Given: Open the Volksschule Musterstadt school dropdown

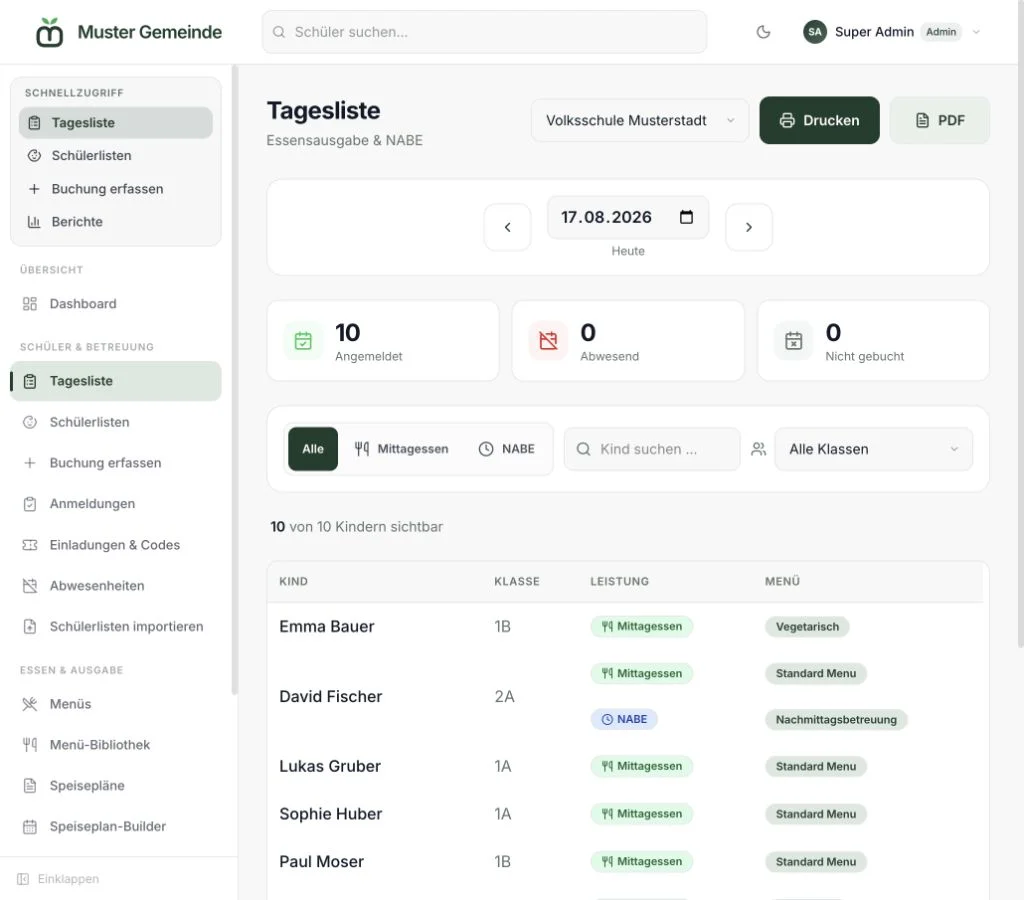Looking at the screenshot, I should [x=640, y=120].
